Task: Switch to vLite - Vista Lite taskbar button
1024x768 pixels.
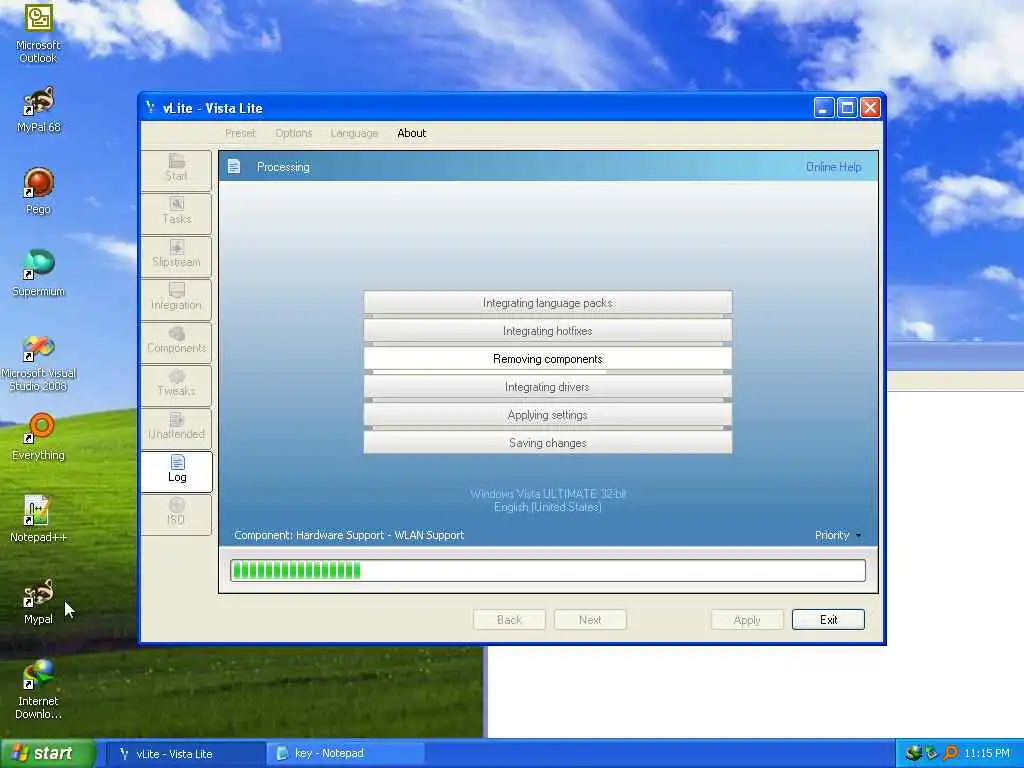Action: 185,754
